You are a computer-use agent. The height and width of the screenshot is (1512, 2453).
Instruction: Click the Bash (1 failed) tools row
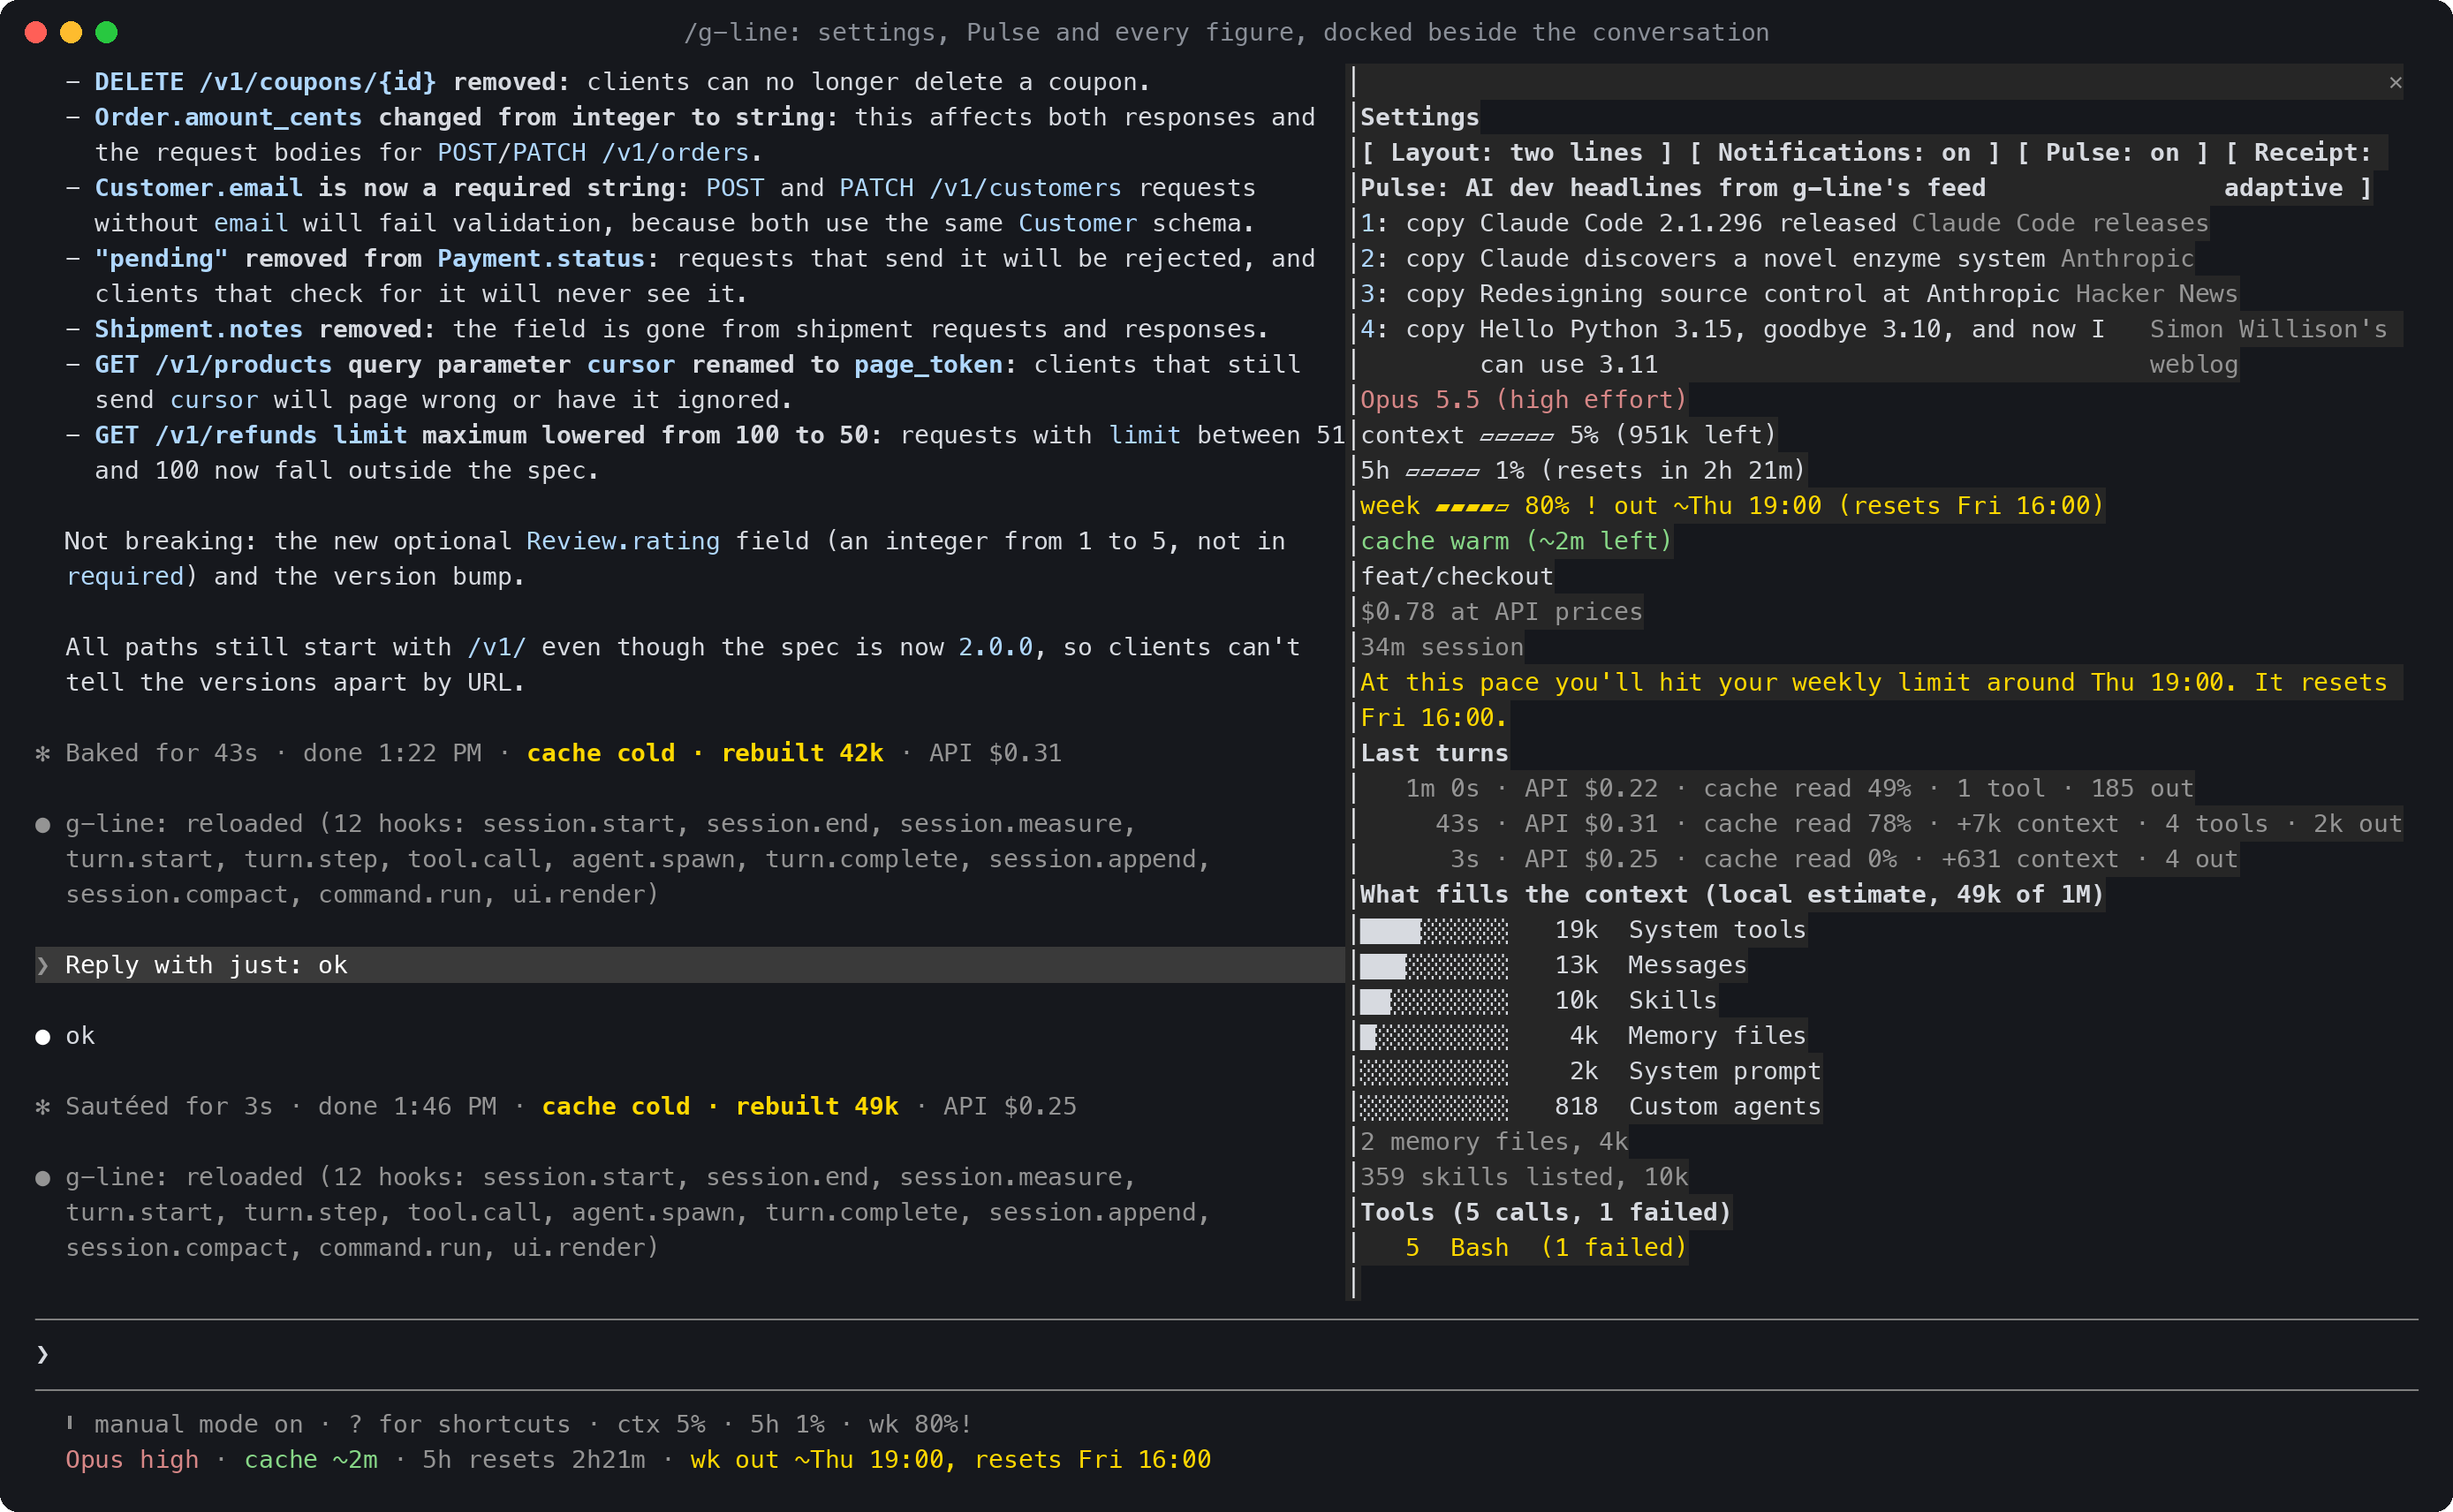[x=1545, y=1248]
